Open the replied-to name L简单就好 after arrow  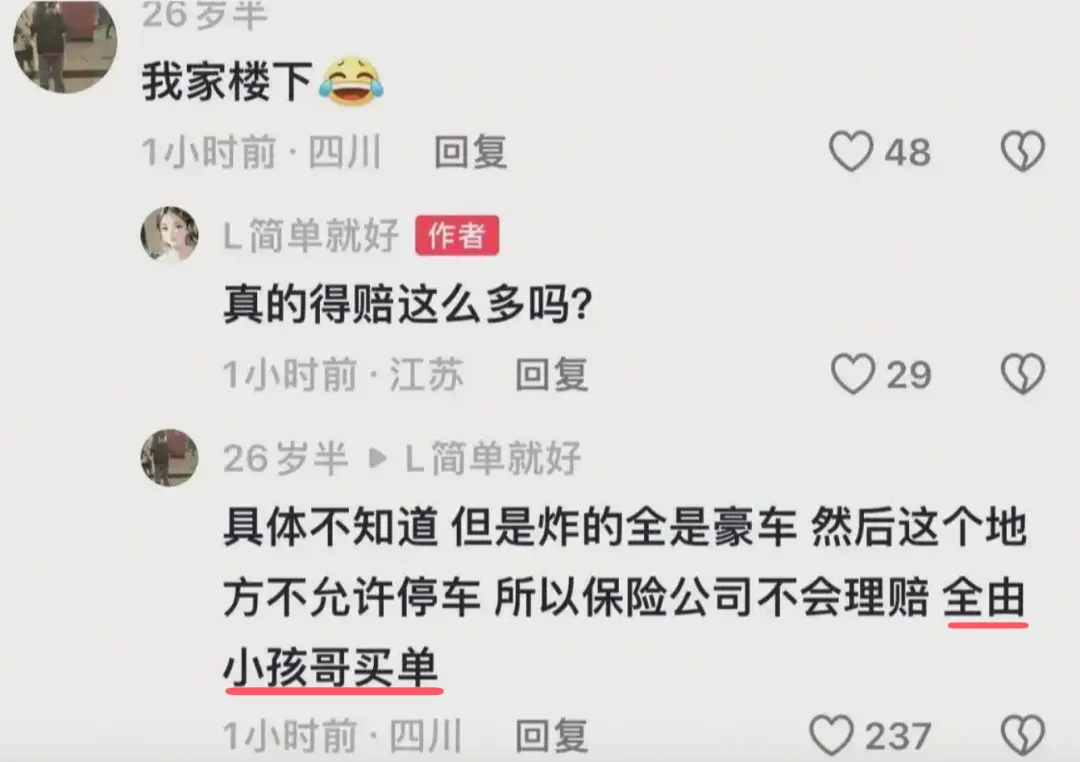point(493,459)
